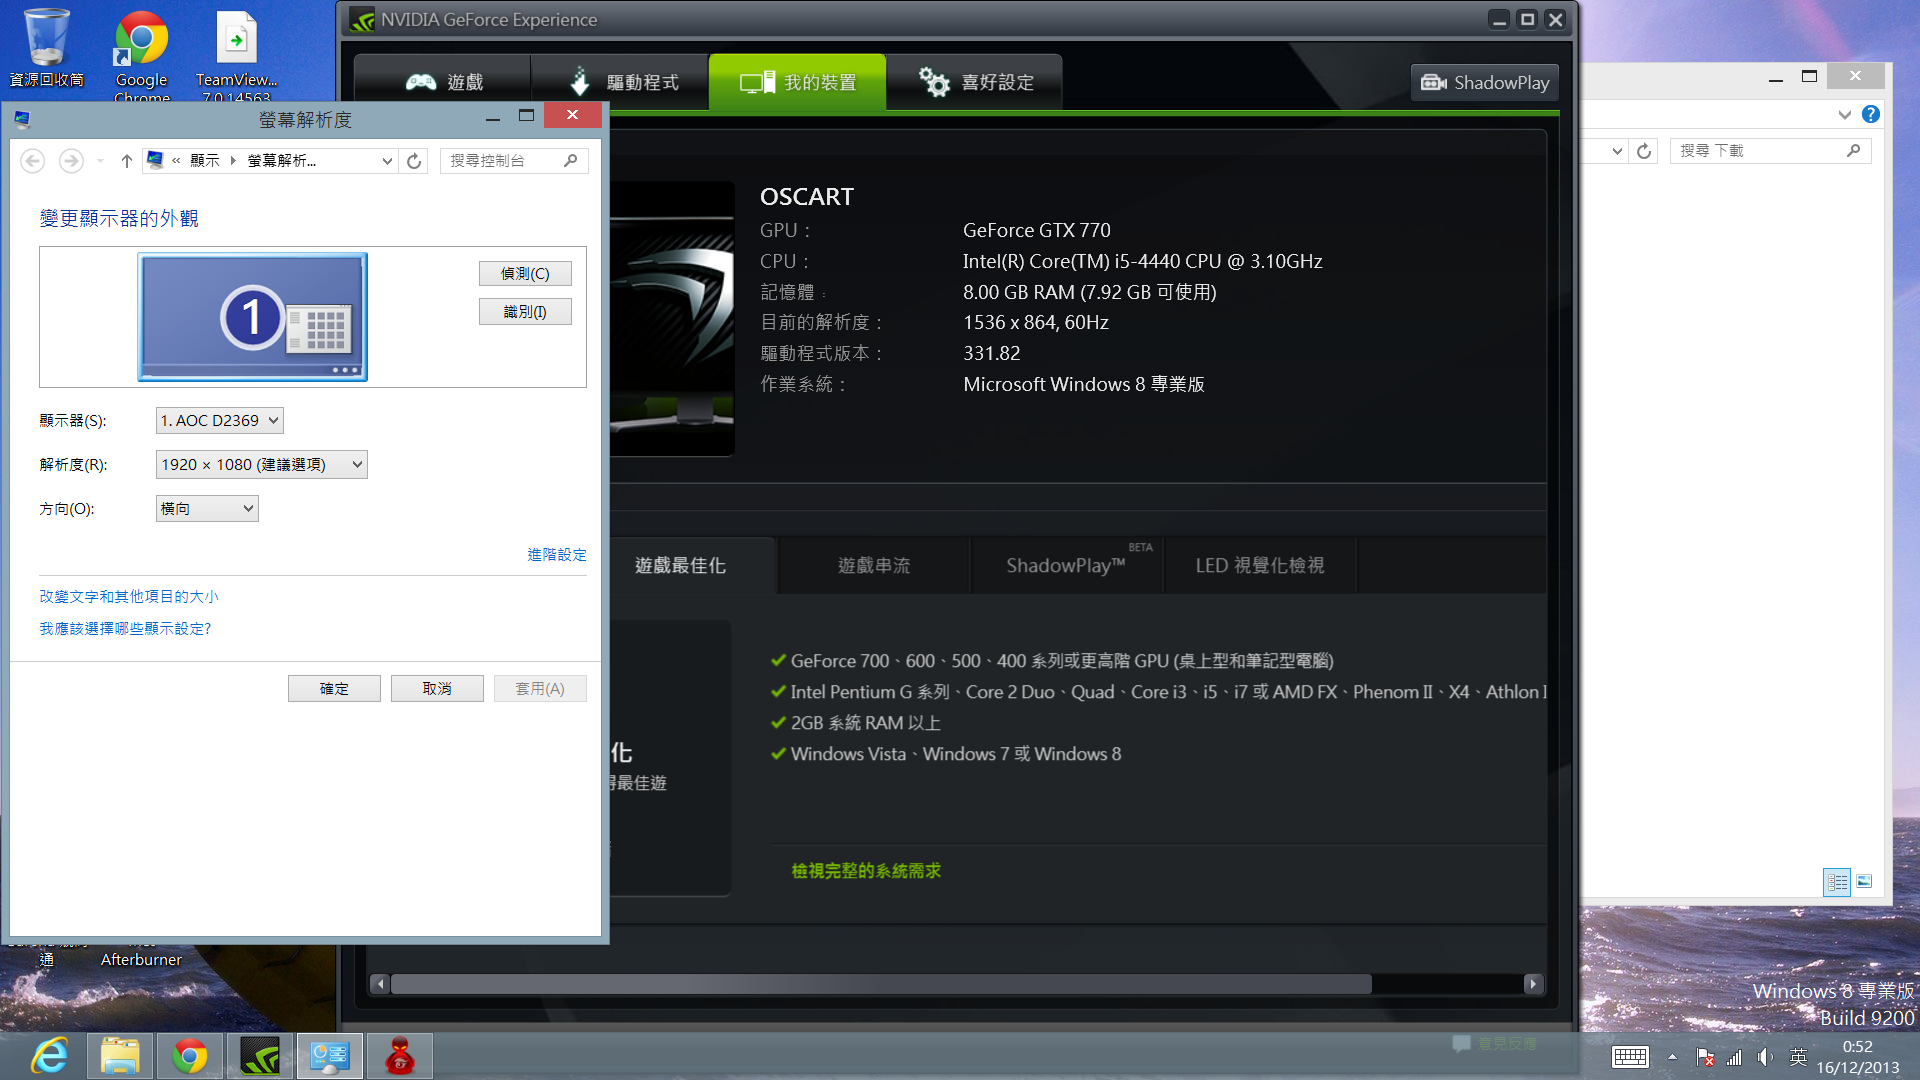The width and height of the screenshot is (1920, 1080).
Task: Switch to the 遊戲 tab
Action: (443, 82)
